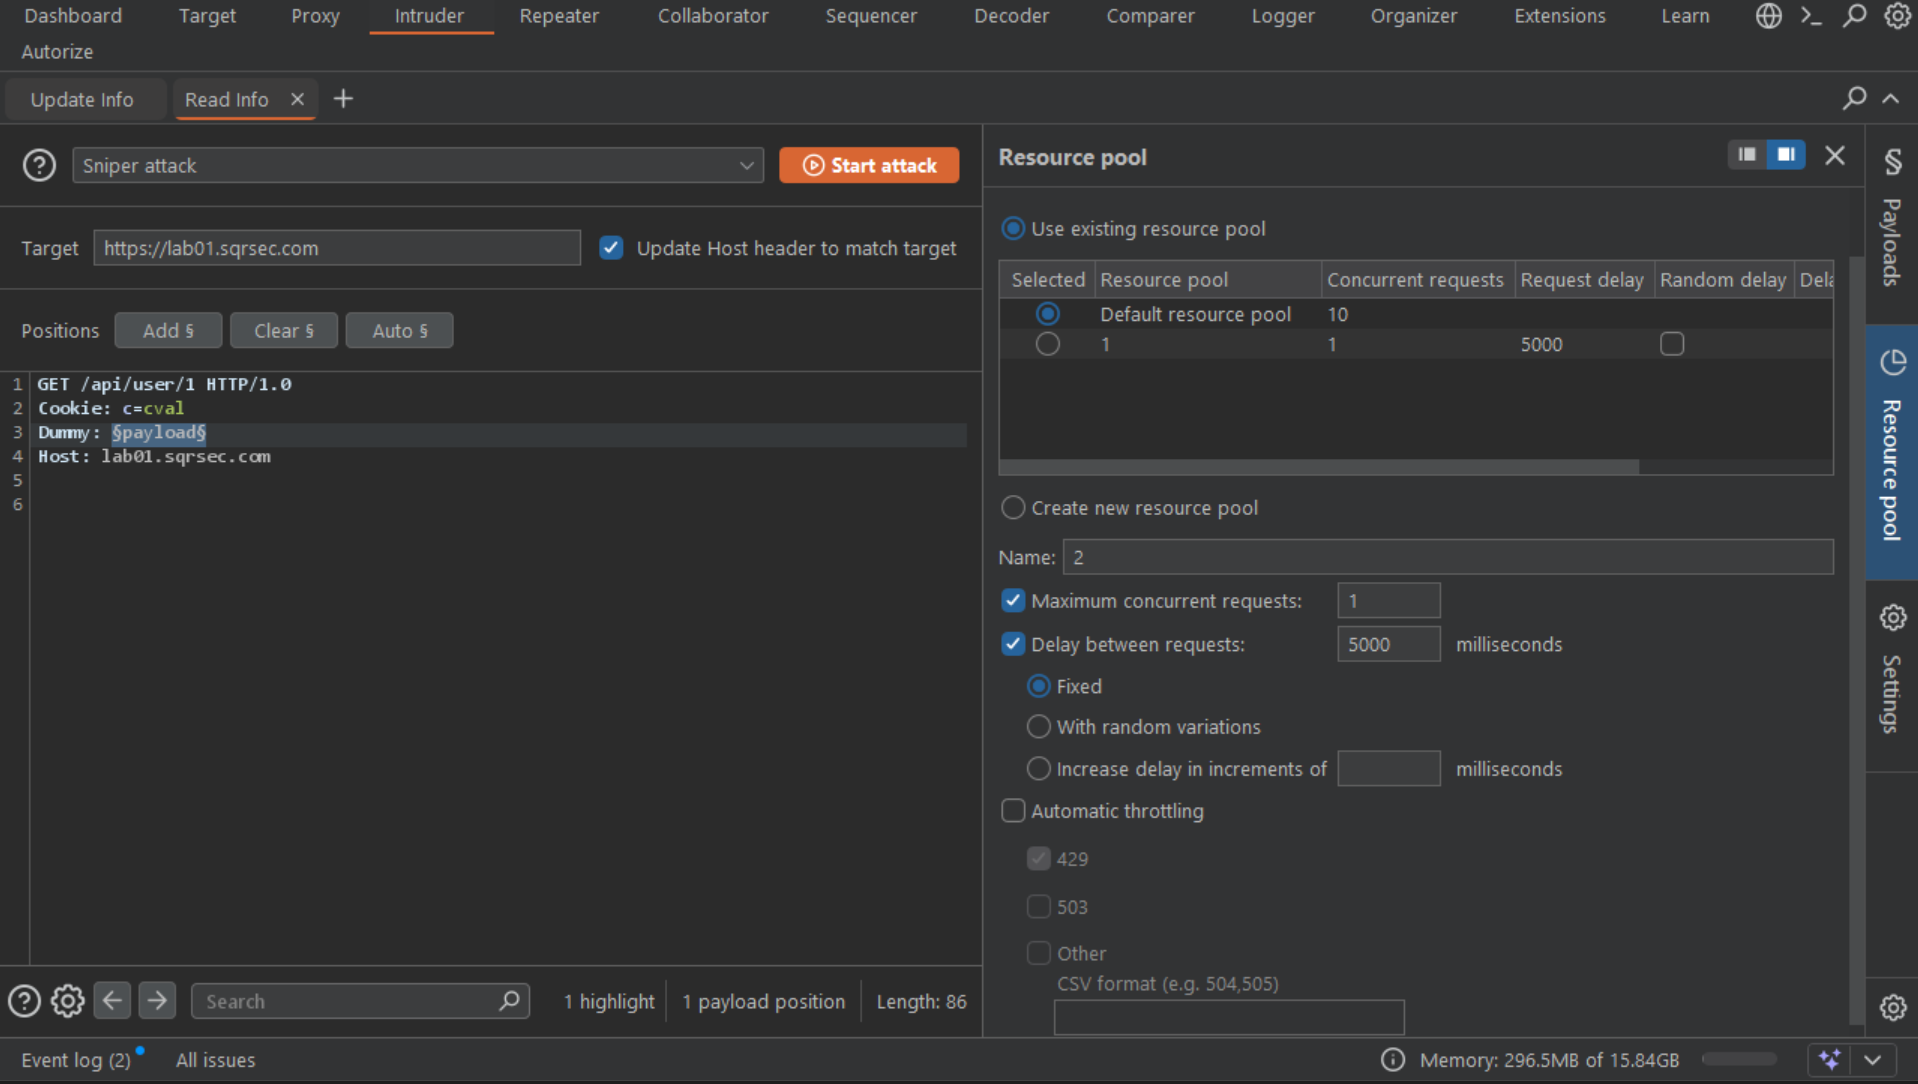Open request editor gear settings
Screen dimensions: 1918x1084
[67, 1000]
